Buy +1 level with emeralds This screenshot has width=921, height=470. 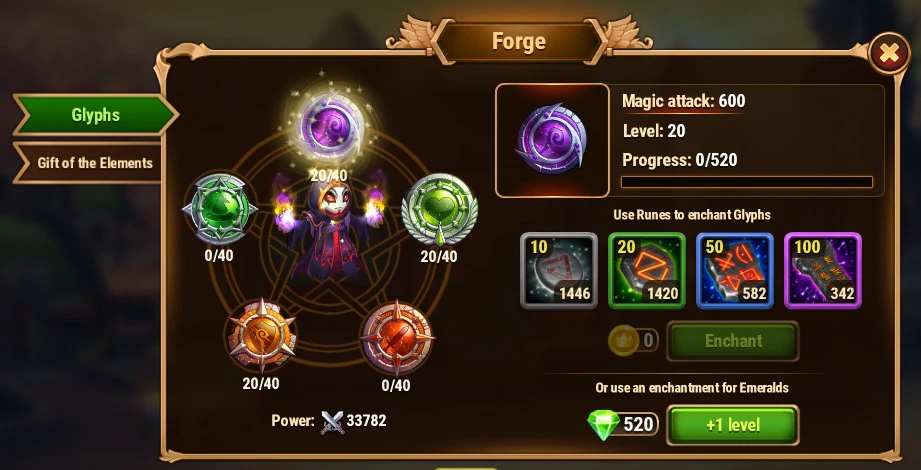(733, 425)
